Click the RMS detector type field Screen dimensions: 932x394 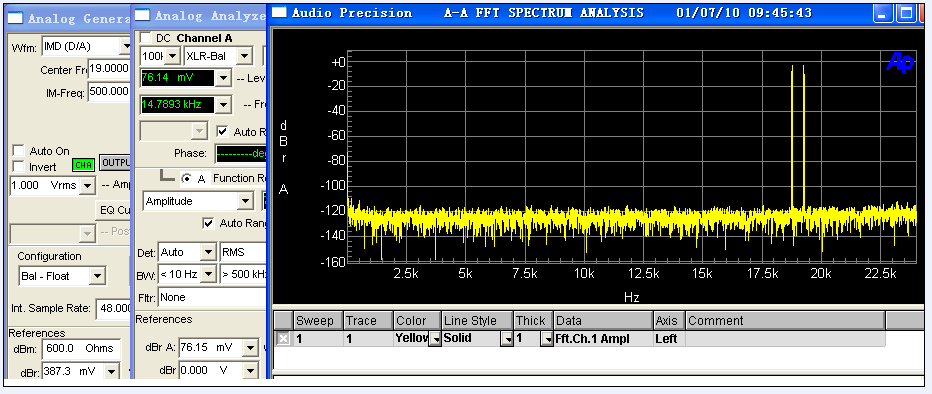tap(243, 253)
